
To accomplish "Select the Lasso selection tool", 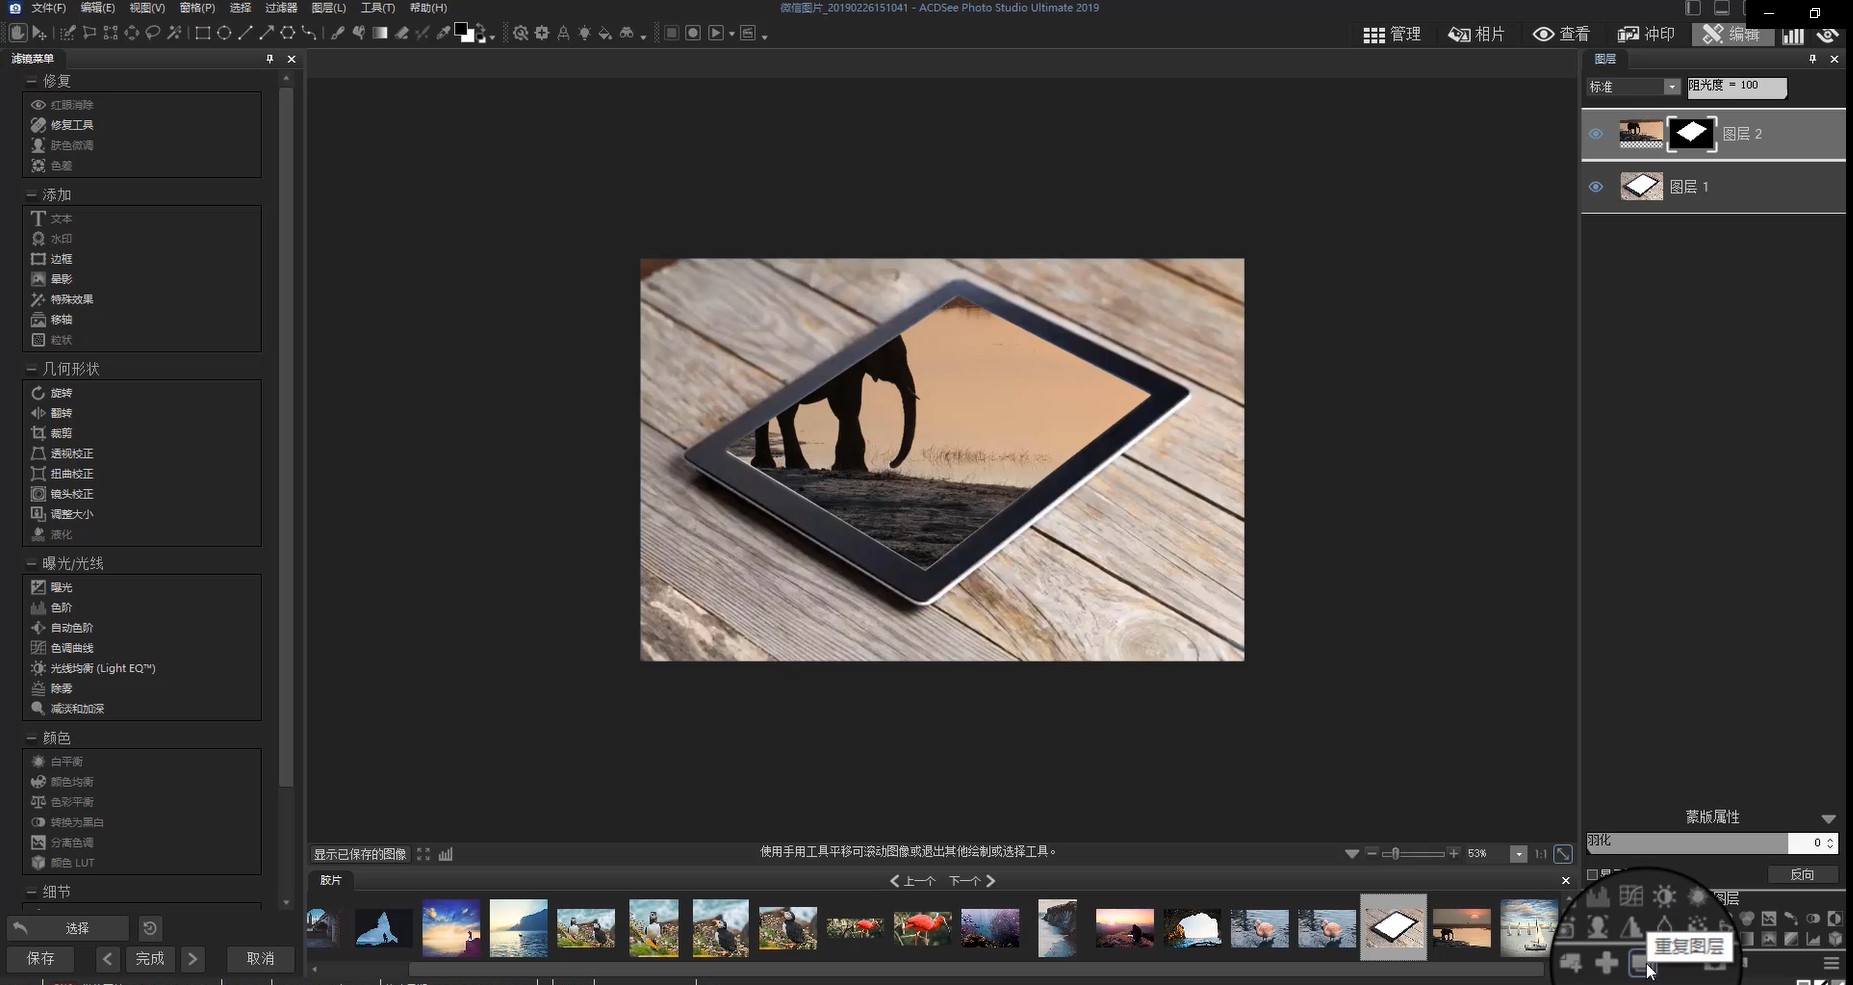I will coord(152,33).
